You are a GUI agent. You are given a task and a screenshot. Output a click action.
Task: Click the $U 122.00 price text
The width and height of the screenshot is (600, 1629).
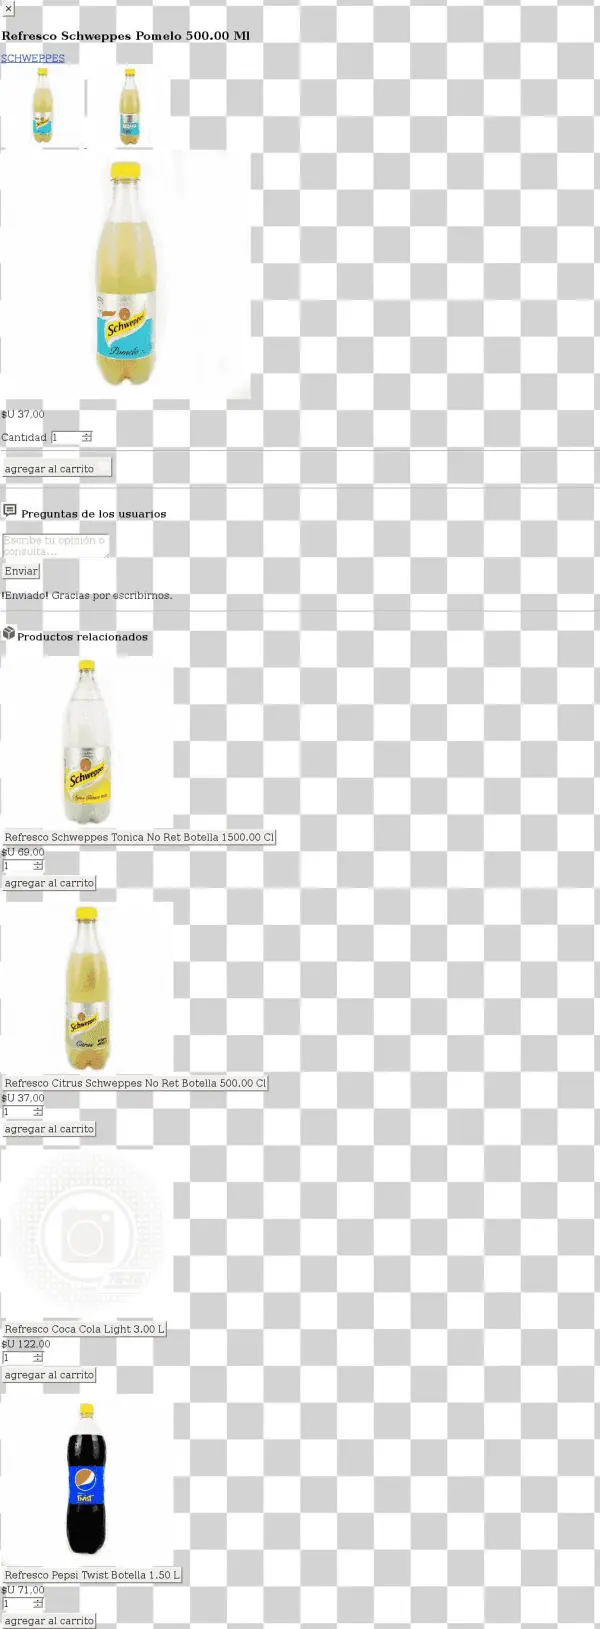[26, 1344]
